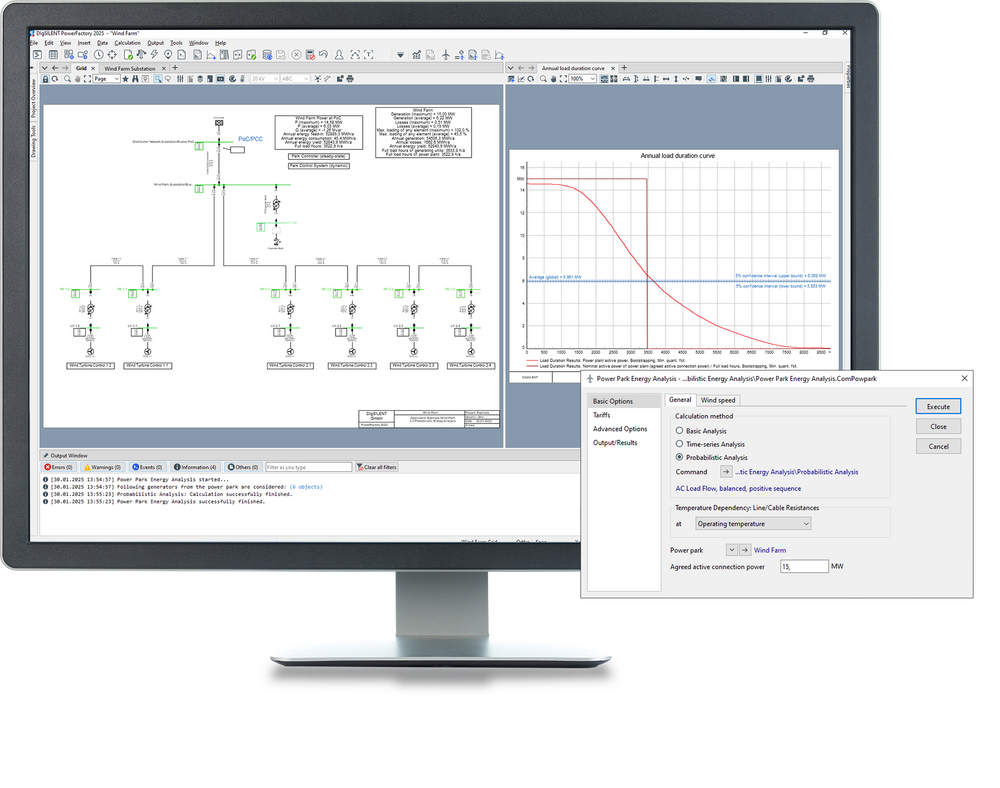Toggle the Errors (0) output filter
1000x788 pixels.
pos(58,467)
